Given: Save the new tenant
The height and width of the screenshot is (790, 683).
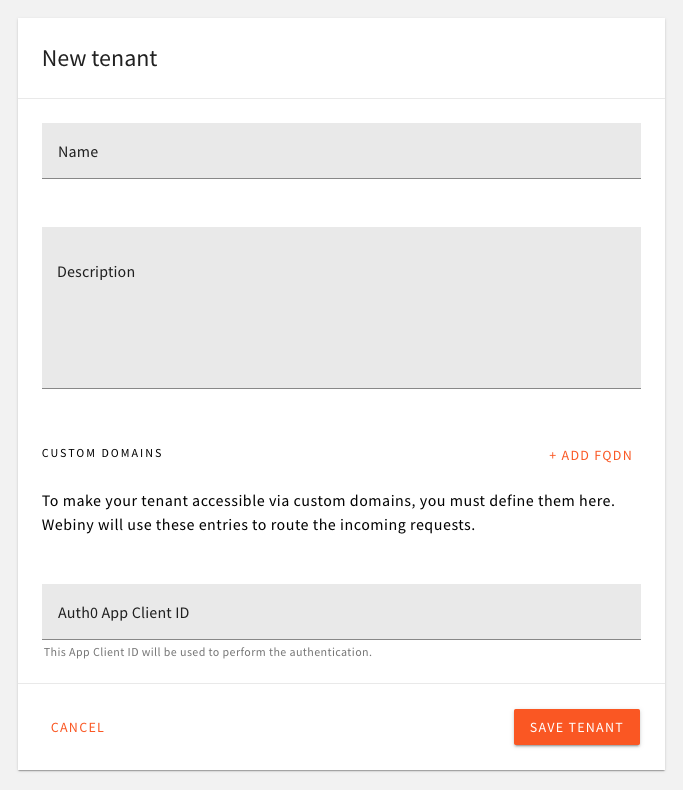Looking at the screenshot, I should pos(576,728).
